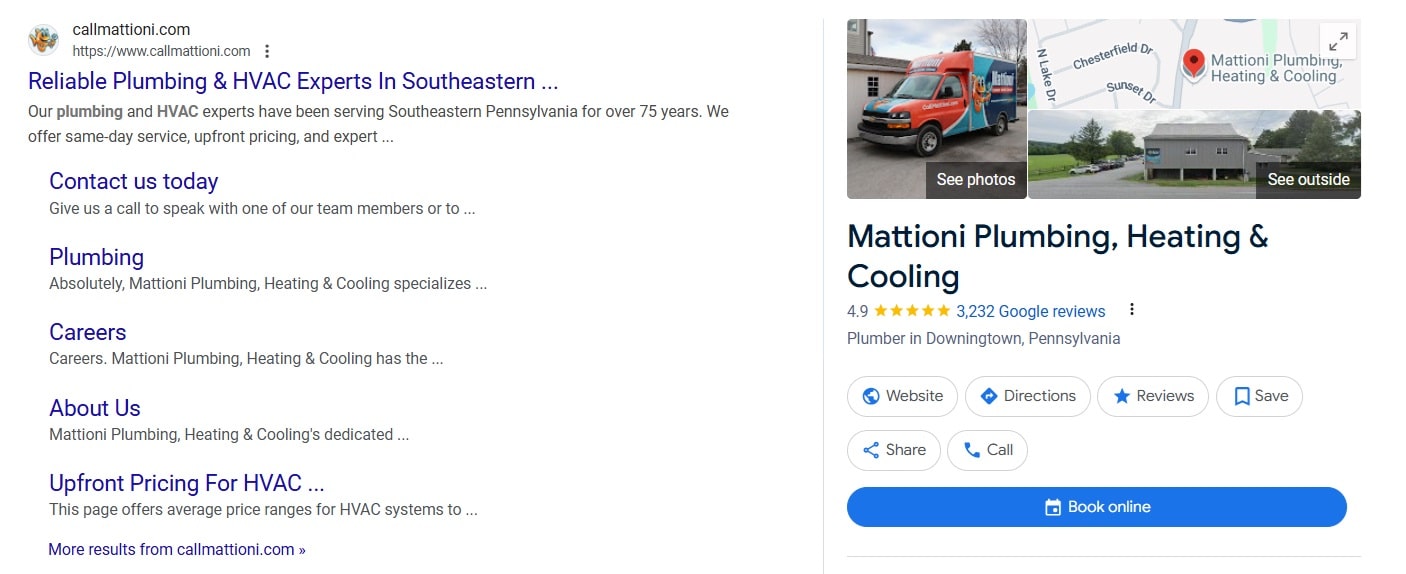1406x574 pixels.
Task: Expand the map with the fullscreen arrows icon
Action: tap(1337, 42)
